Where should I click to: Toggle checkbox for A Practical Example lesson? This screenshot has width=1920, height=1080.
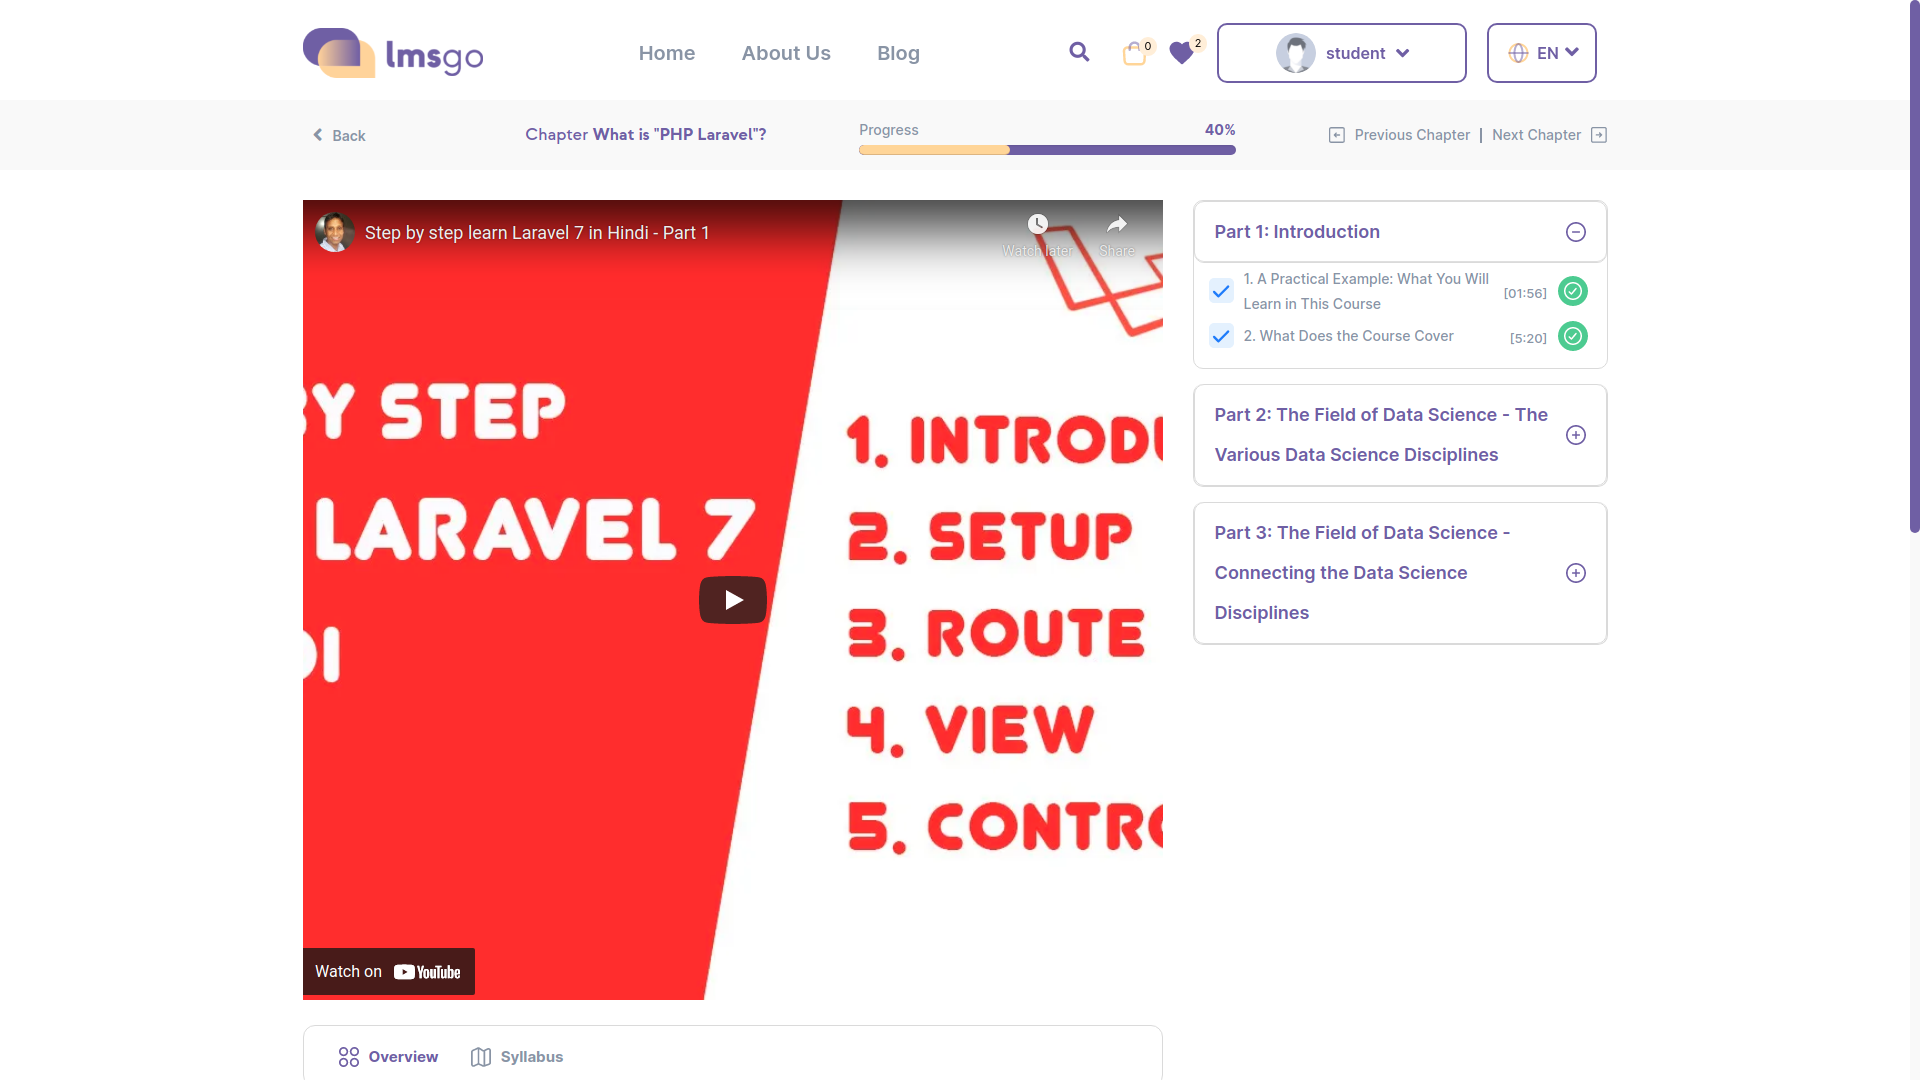coord(1221,291)
